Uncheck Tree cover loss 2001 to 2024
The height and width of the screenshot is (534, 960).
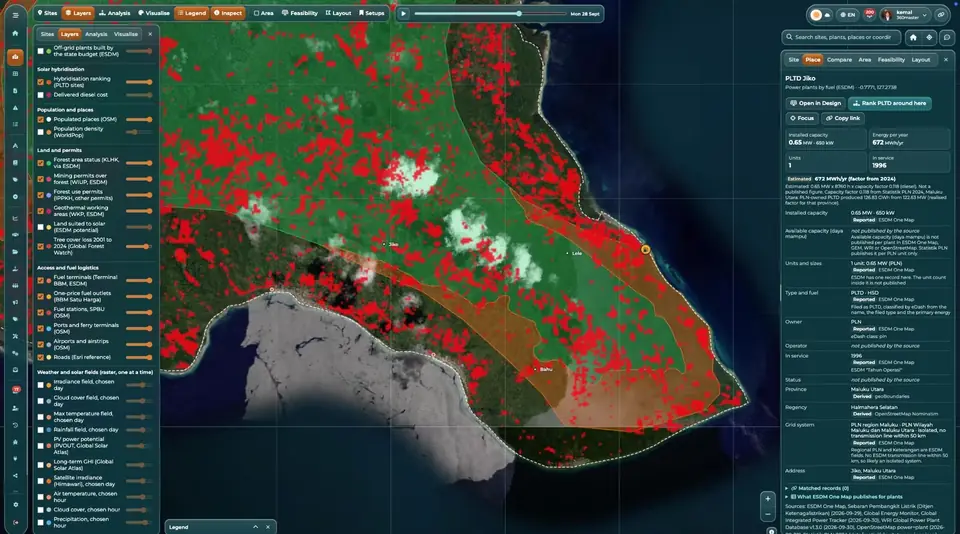click(41, 246)
